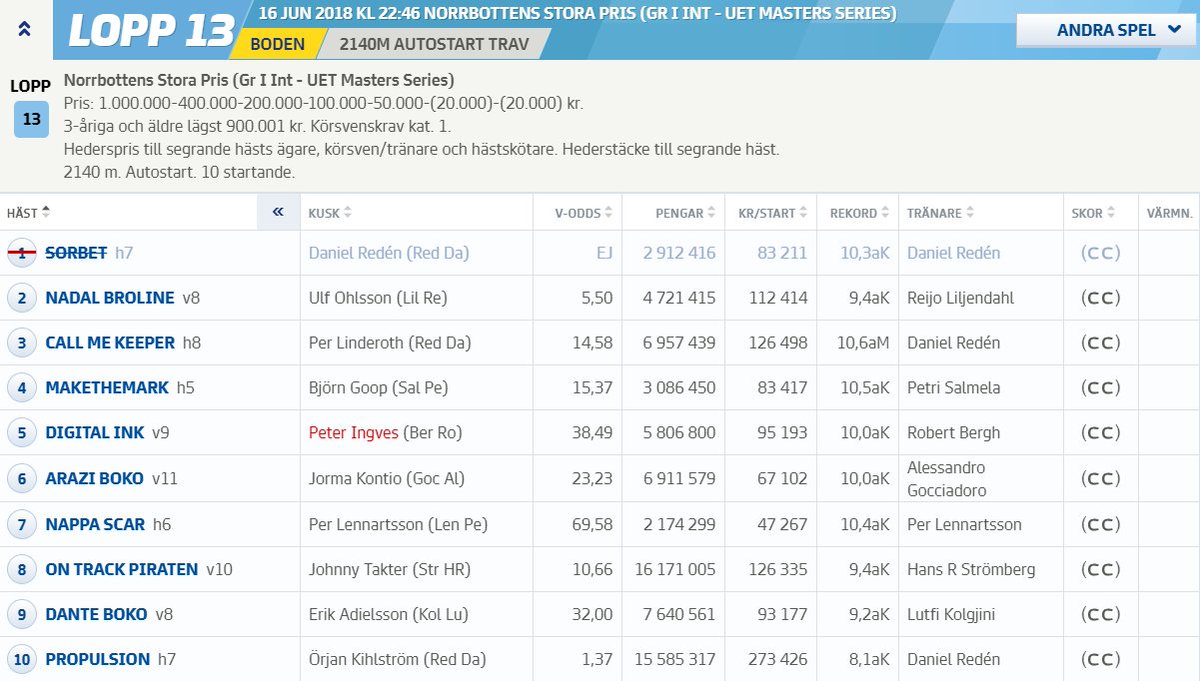Click shoe info icon for Nappa Scar row
1200x681 pixels.
pyautogui.click(x=1101, y=525)
